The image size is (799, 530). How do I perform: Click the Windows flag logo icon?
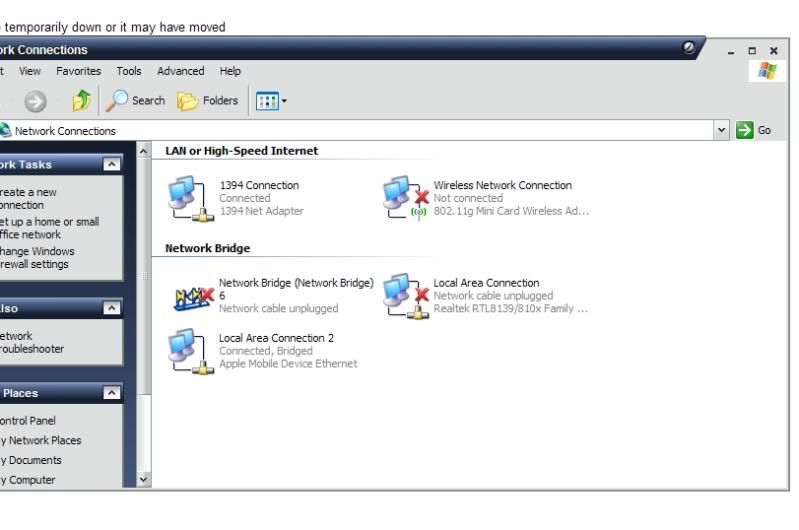click(x=766, y=71)
